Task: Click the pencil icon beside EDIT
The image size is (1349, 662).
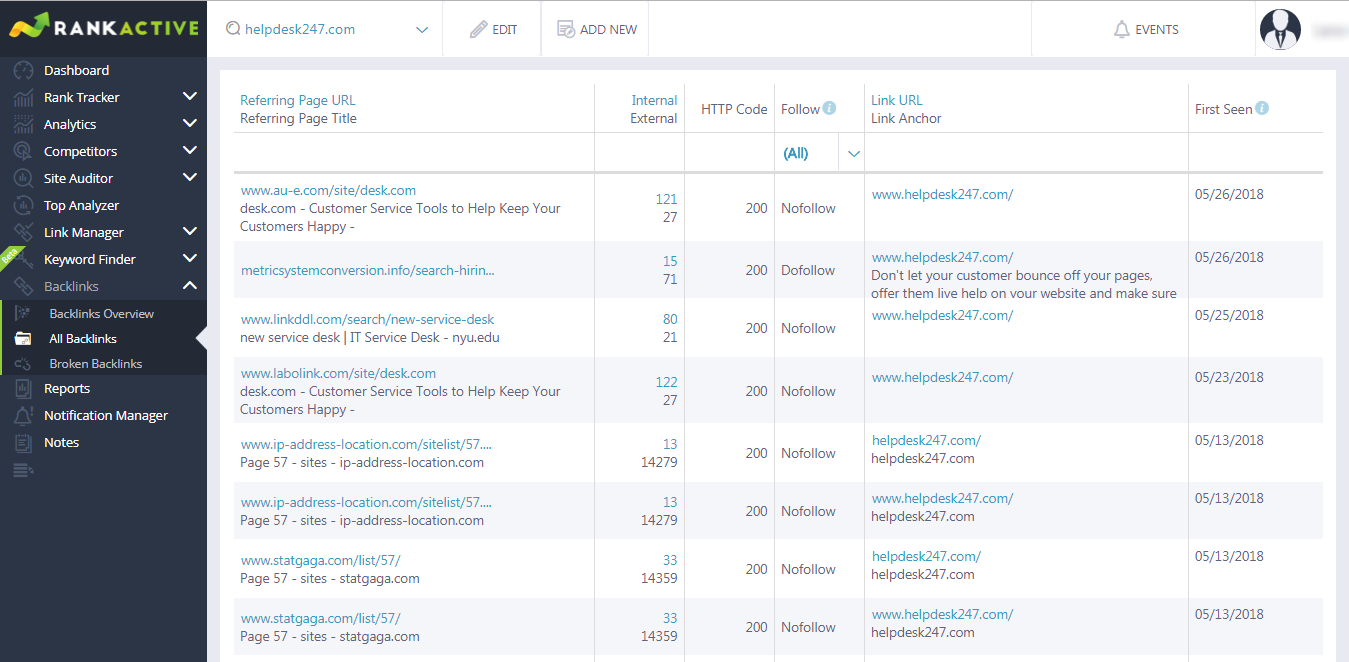Action: [479, 30]
